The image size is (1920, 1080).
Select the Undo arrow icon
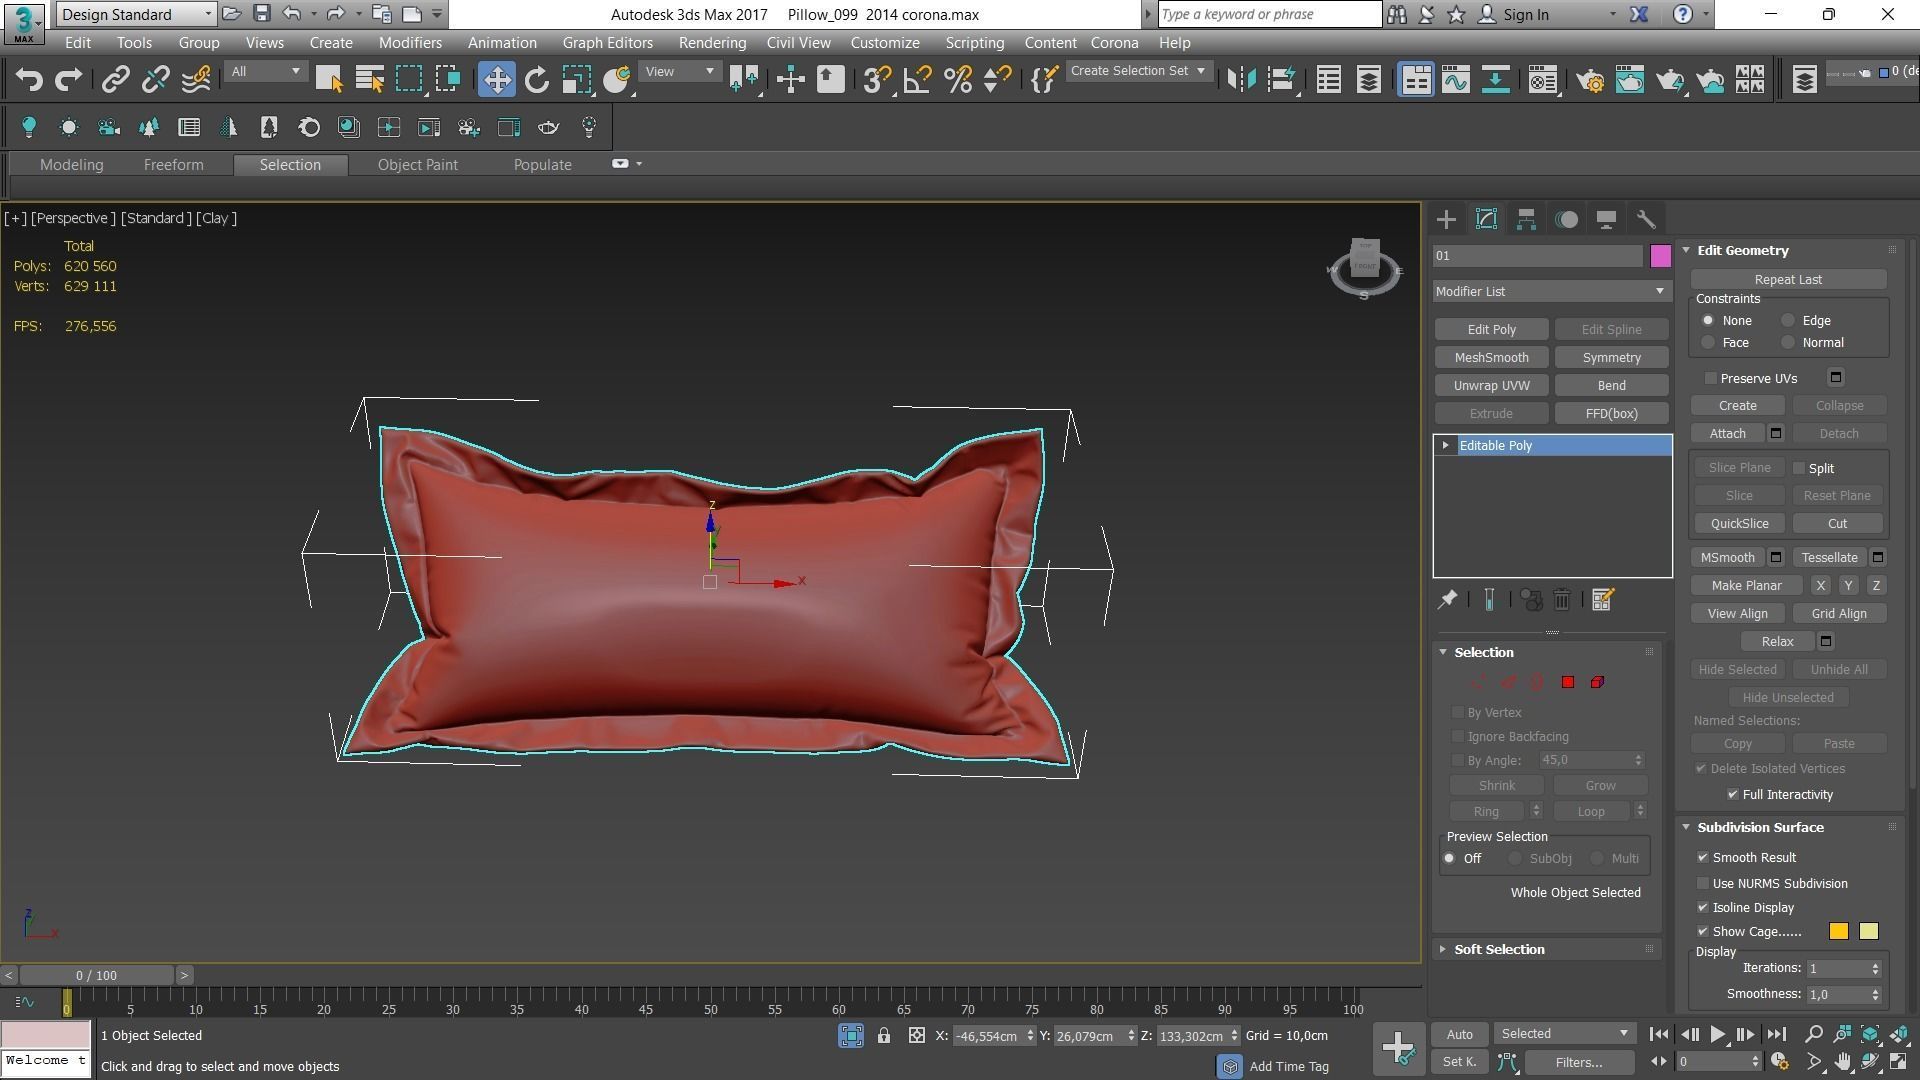[x=28, y=80]
